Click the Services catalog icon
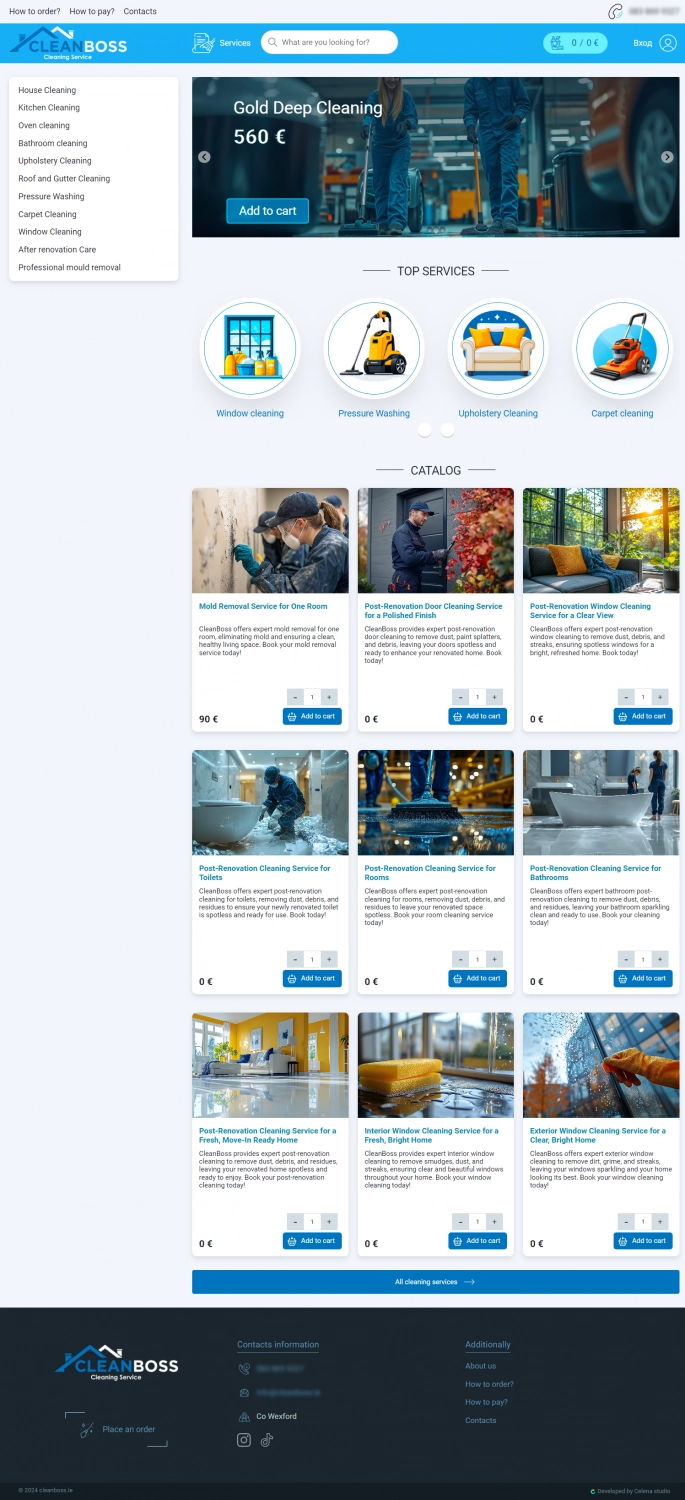Viewport: 685px width, 1500px height. pyautogui.click(x=203, y=43)
